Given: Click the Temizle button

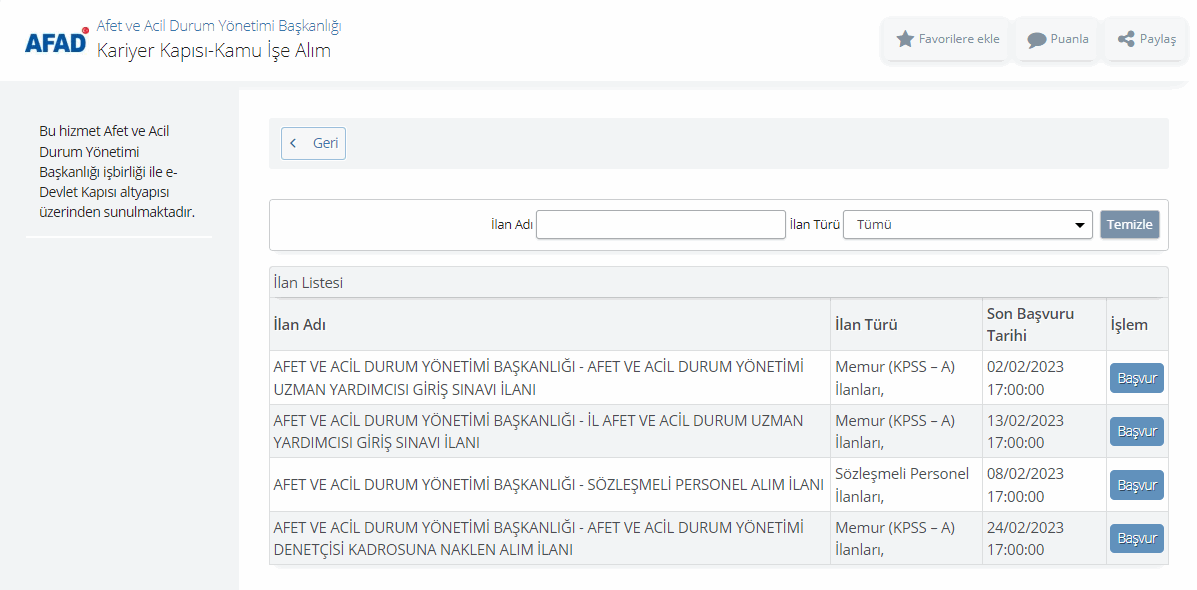Looking at the screenshot, I should click(x=1129, y=224).
